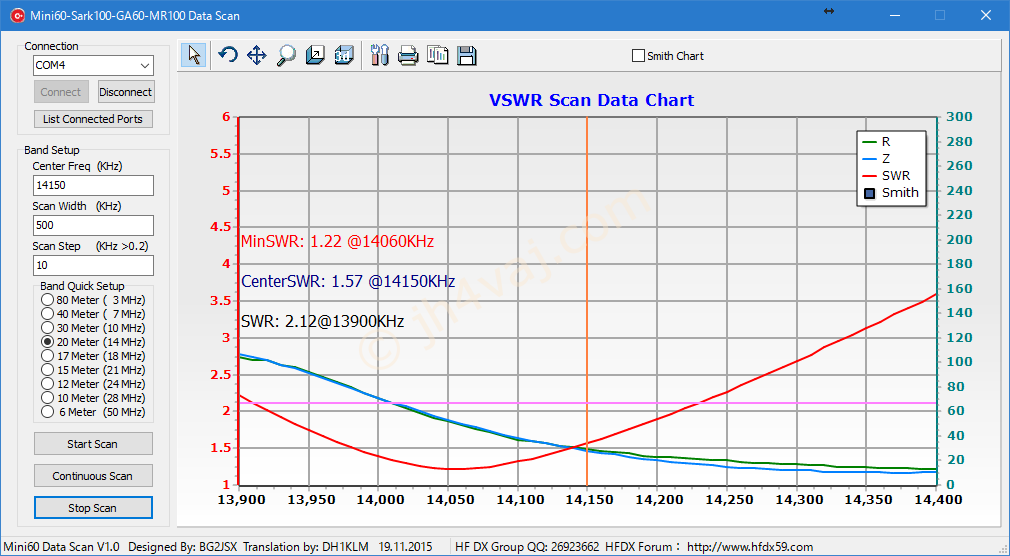The image size is (1010, 556).
Task: Enable the Smith Chart checkbox
Action: [638, 56]
